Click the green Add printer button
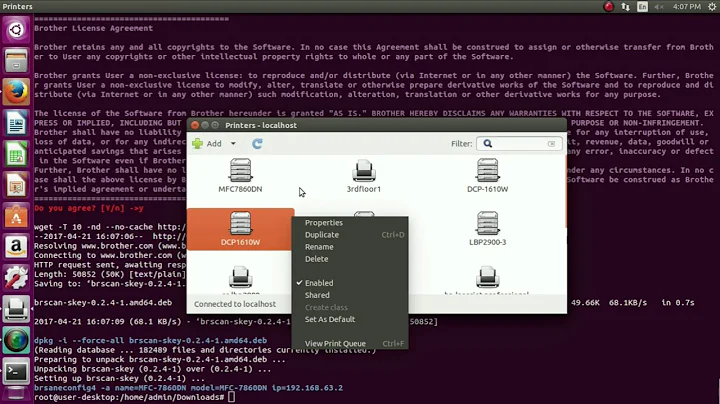 pyautogui.click(x=207, y=144)
